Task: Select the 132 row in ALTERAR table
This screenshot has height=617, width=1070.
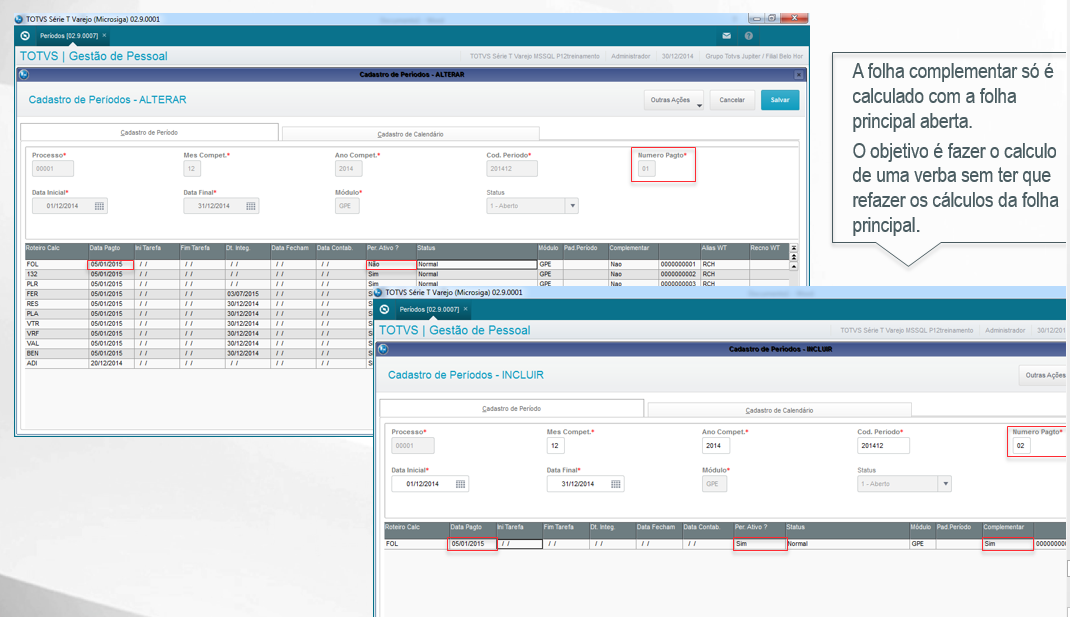Action: click(x=407, y=274)
